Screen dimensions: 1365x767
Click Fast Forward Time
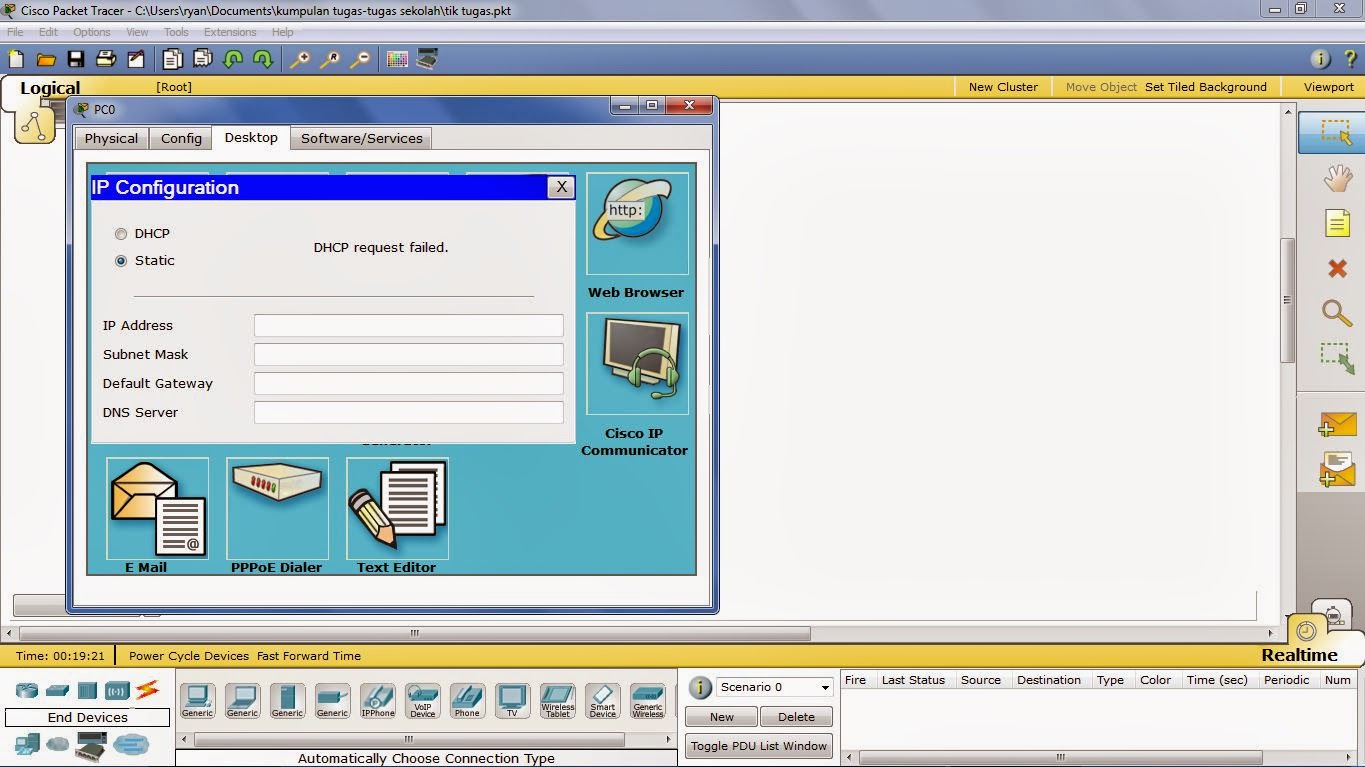click(x=309, y=656)
